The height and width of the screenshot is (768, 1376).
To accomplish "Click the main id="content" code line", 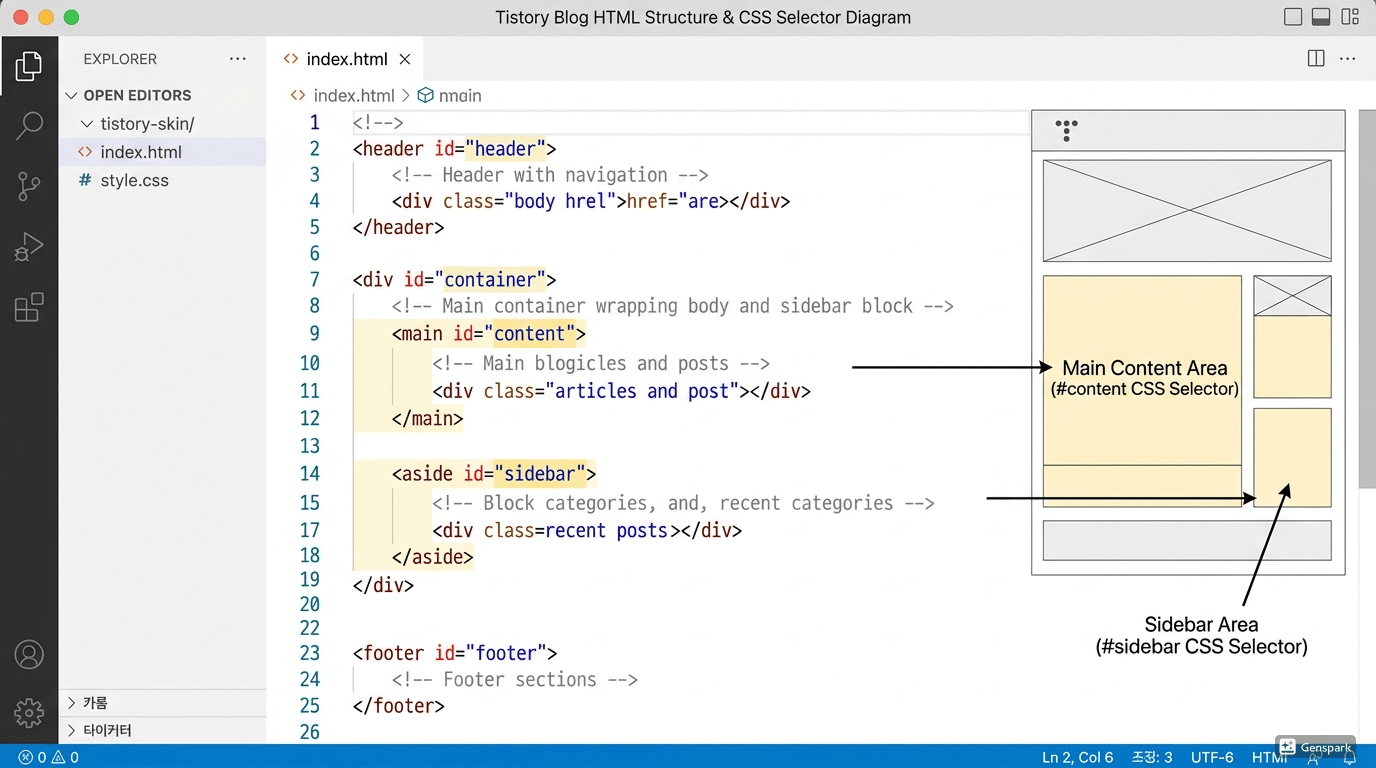I will click(489, 333).
